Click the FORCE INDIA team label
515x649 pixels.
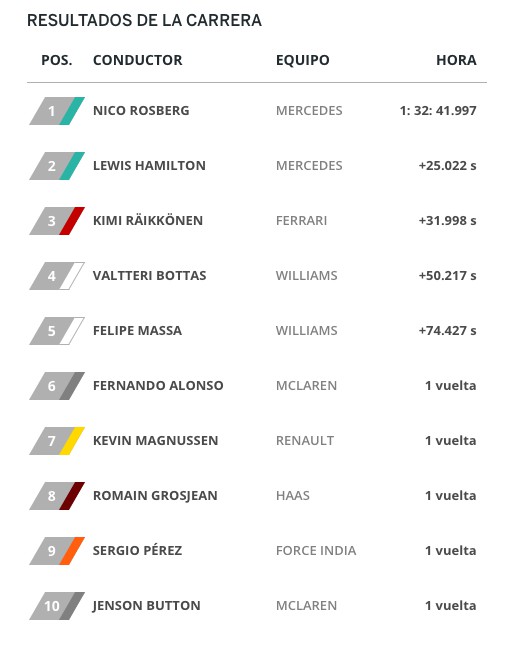[316, 551]
